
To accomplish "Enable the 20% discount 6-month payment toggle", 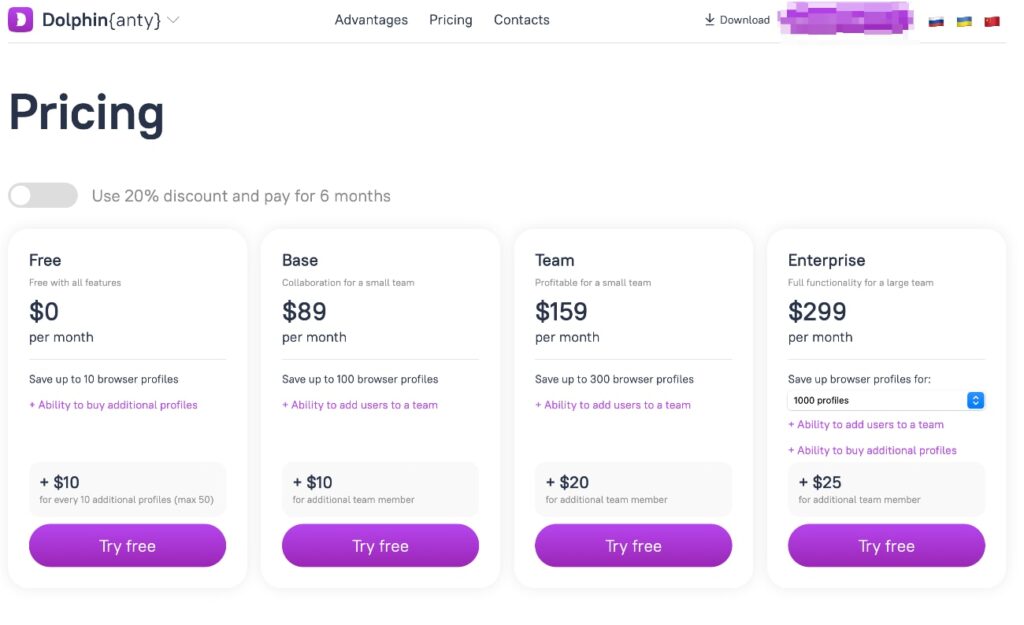I will pyautogui.click(x=42, y=195).
